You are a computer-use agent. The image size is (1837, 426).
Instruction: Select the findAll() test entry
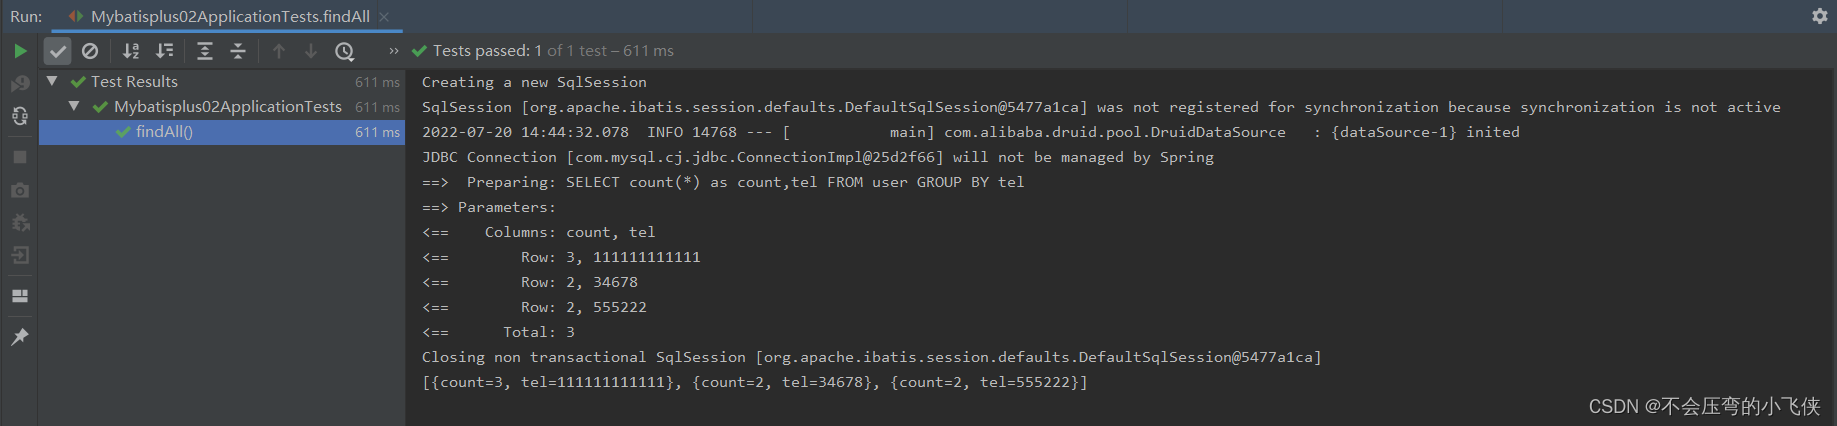click(x=221, y=132)
